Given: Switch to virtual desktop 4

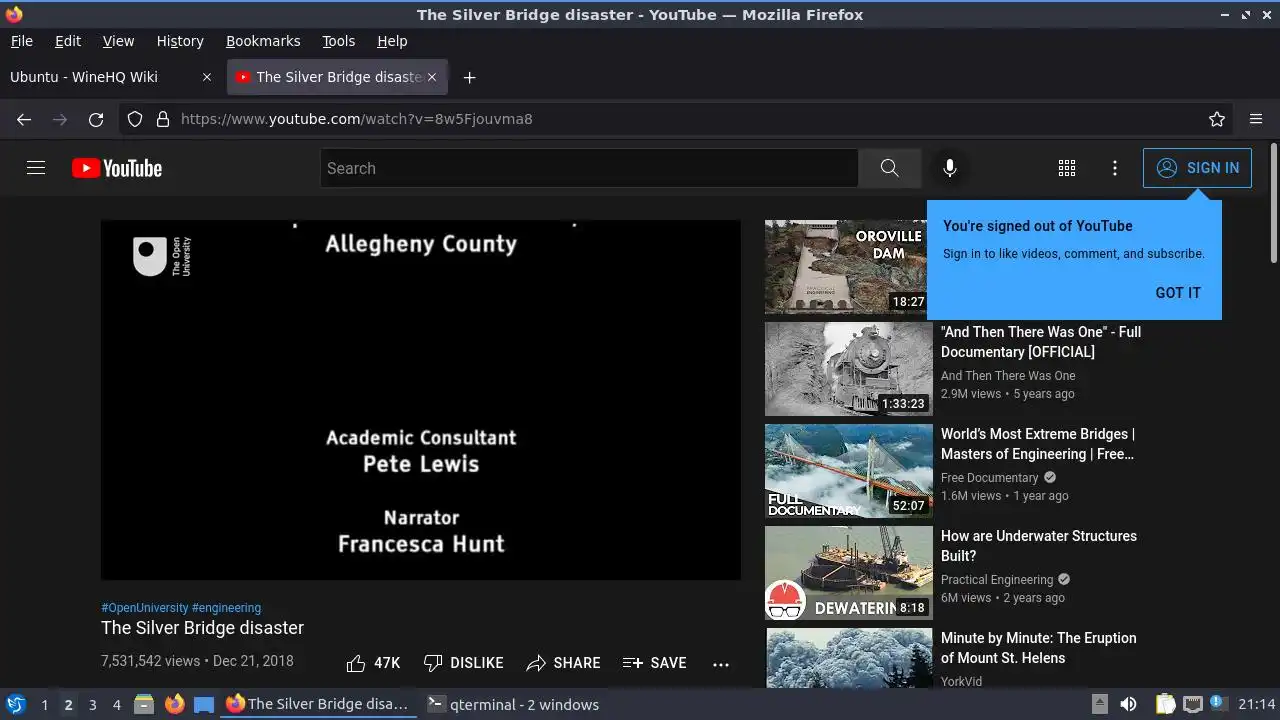Looking at the screenshot, I should [x=116, y=705].
